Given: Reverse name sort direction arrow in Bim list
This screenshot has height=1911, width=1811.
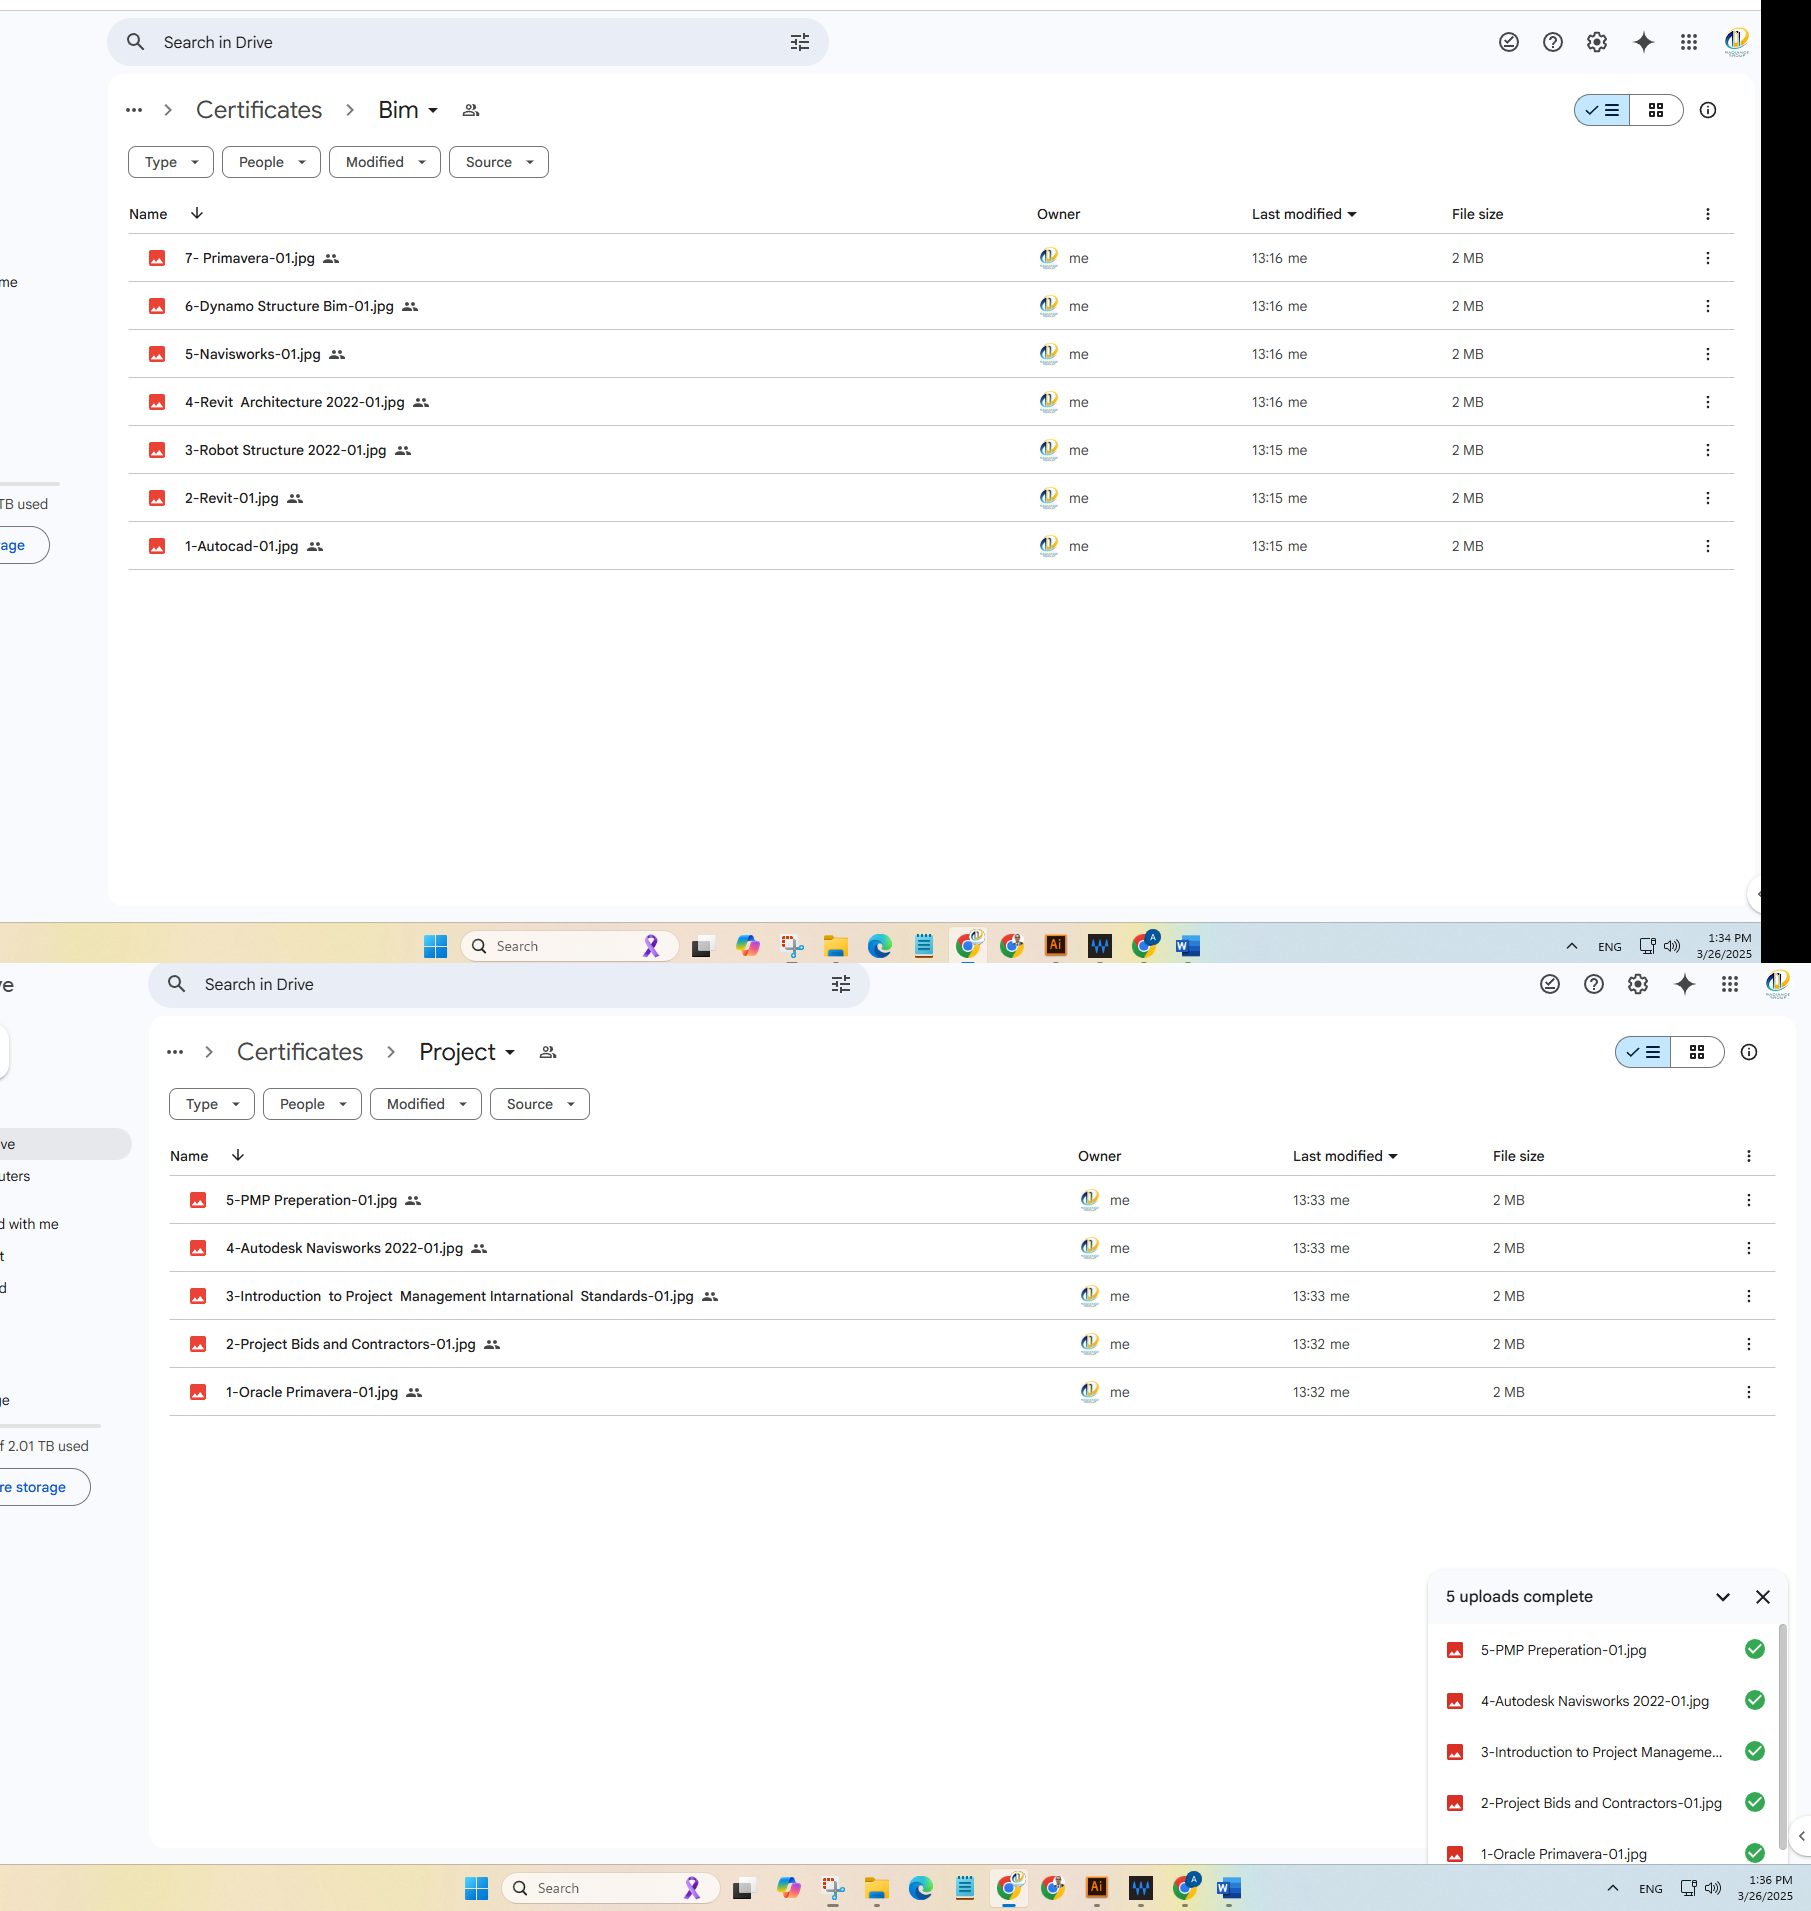Looking at the screenshot, I should coord(197,213).
